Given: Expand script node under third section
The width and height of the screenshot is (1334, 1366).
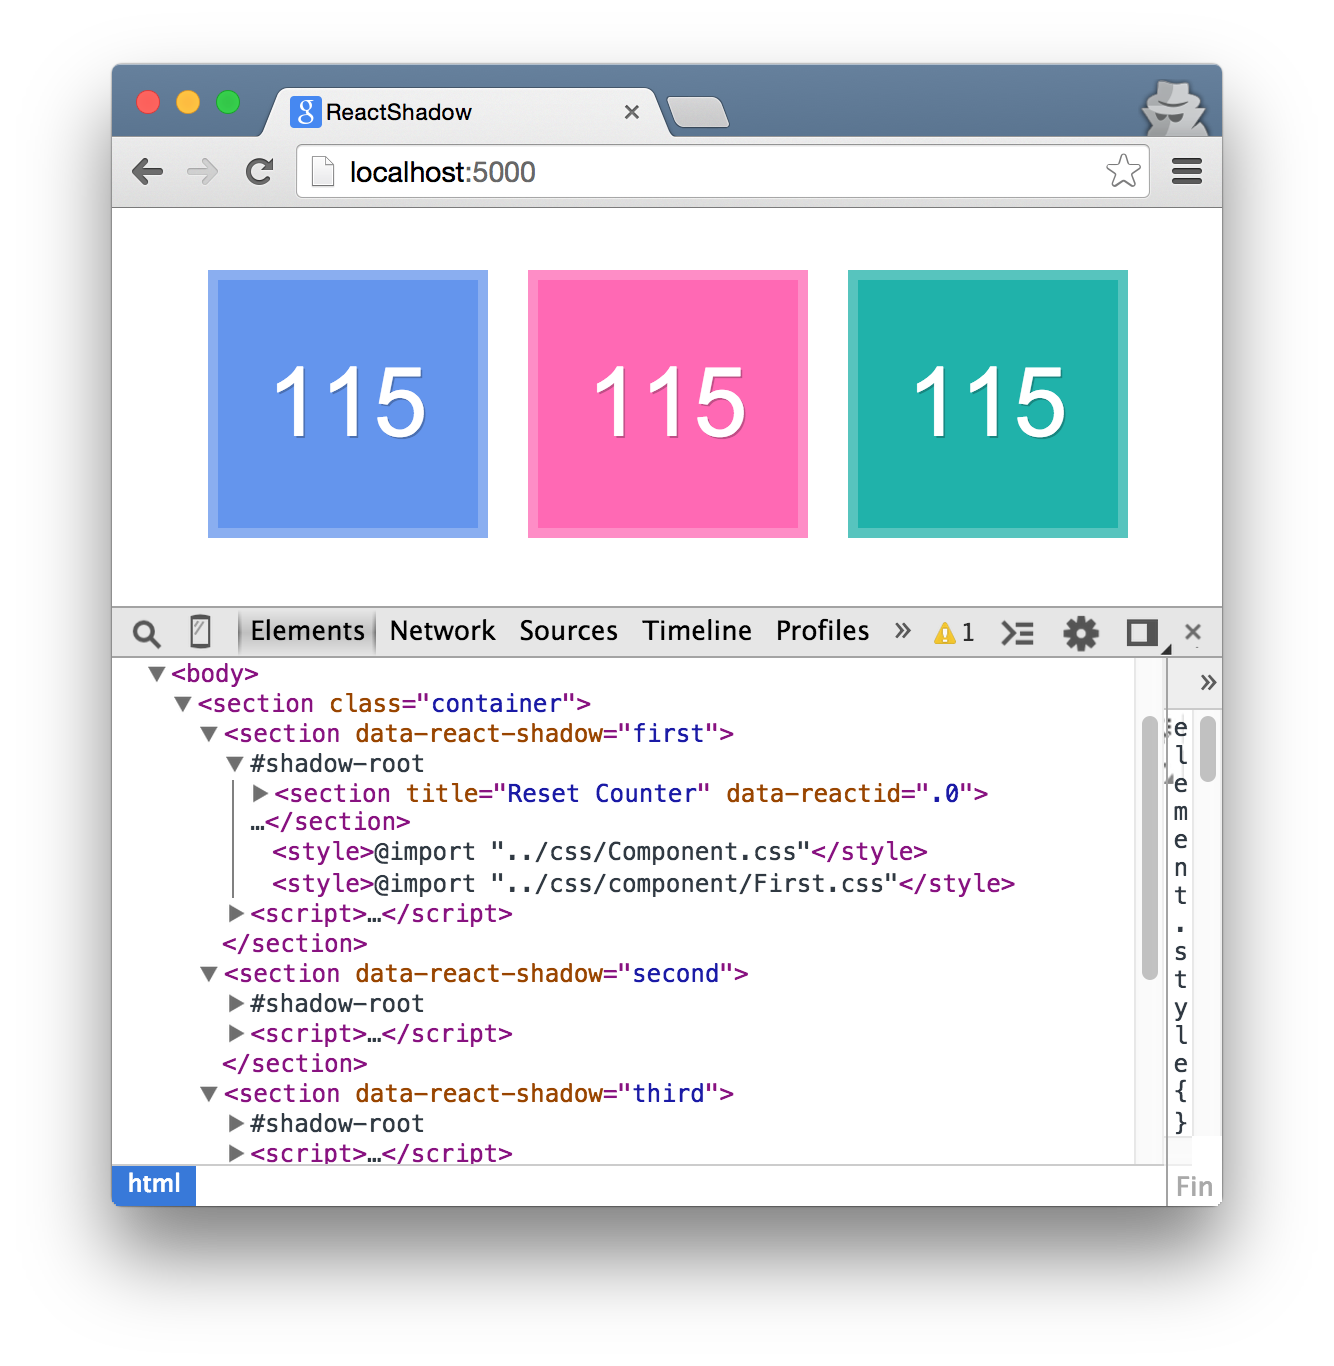Looking at the screenshot, I should point(236,1153).
